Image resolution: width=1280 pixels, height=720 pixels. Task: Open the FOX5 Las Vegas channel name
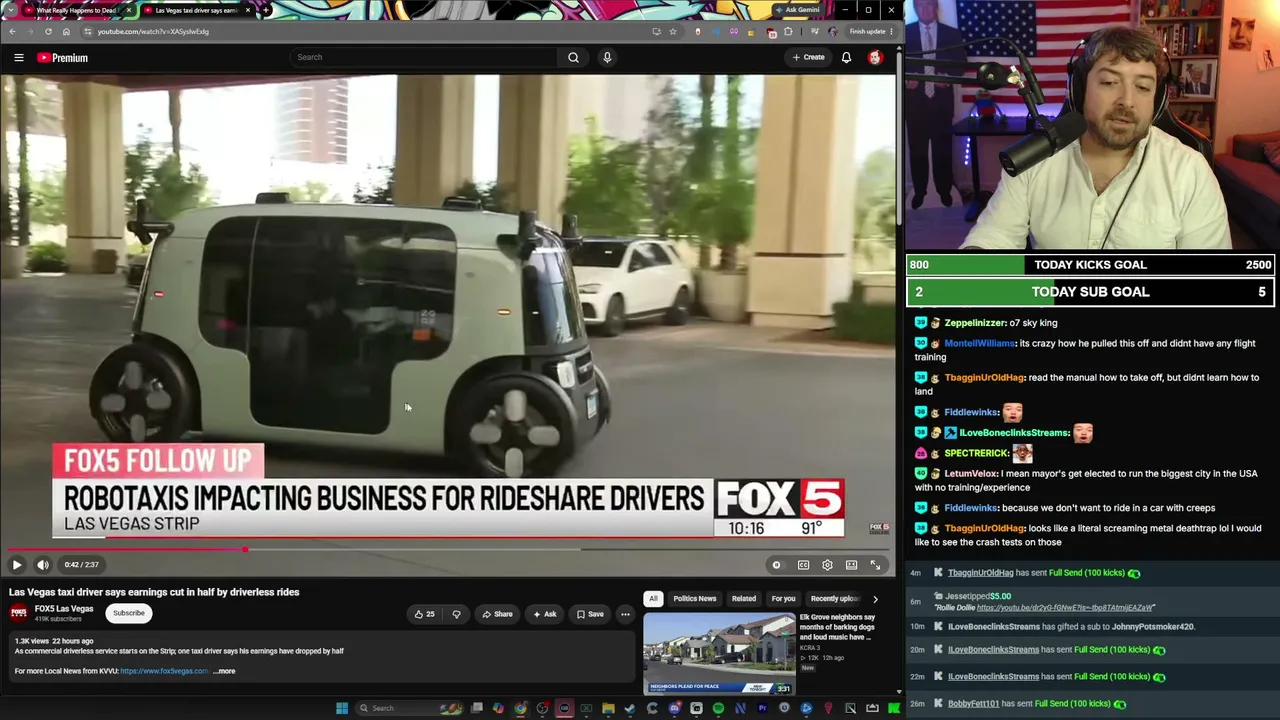tap(64, 609)
